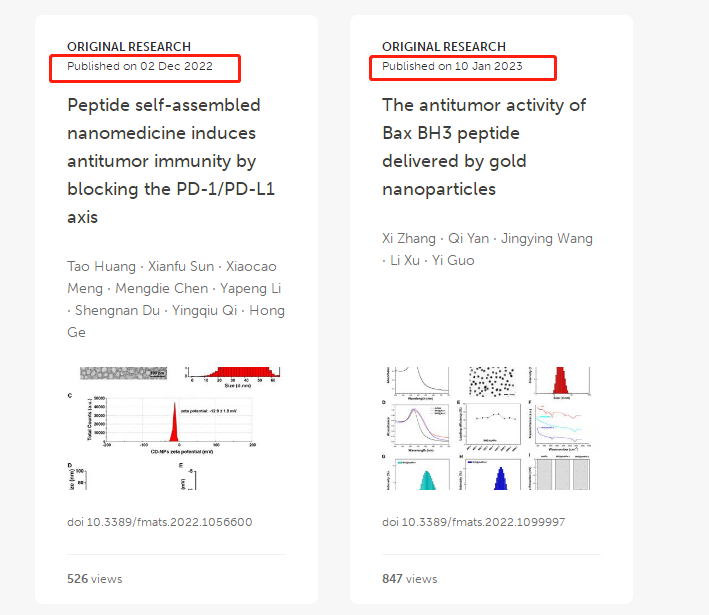709x615 pixels.
Task: Click author Xi Zhang
Action: tap(409, 238)
